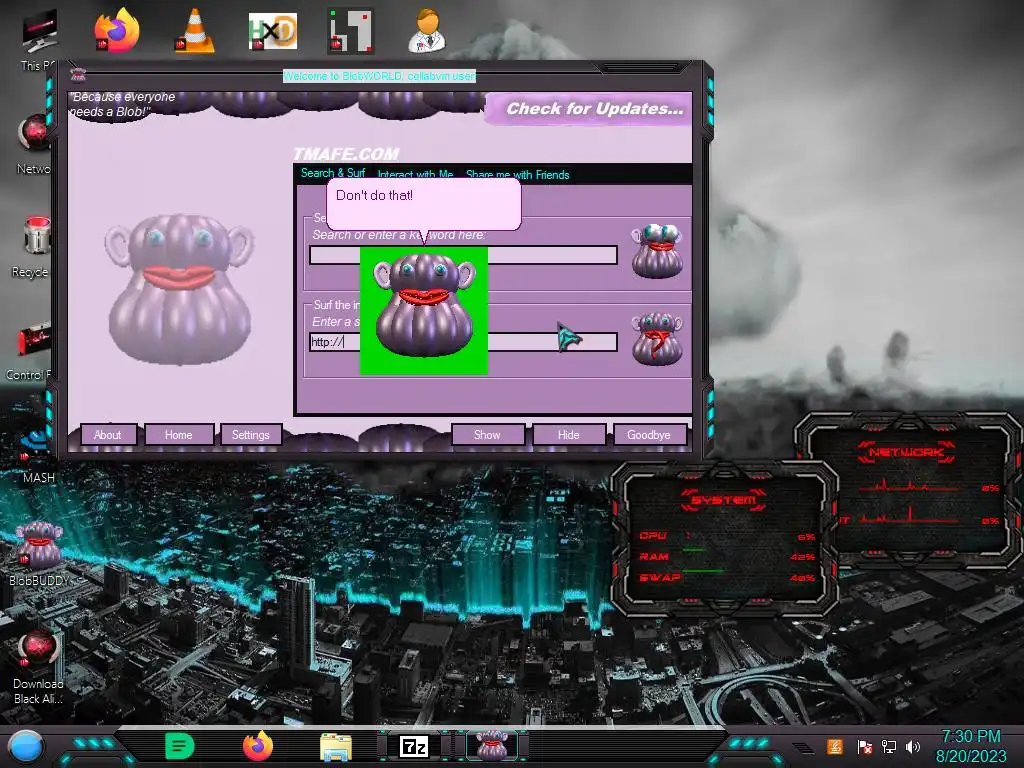Open File Explorer from the taskbar
This screenshot has width=1024, height=768.
(336, 746)
